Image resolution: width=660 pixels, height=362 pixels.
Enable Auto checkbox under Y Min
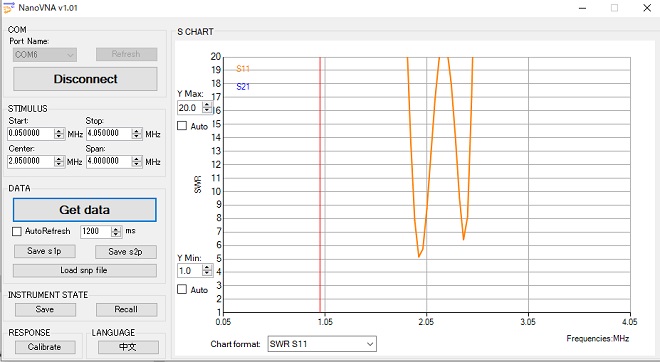(x=182, y=289)
